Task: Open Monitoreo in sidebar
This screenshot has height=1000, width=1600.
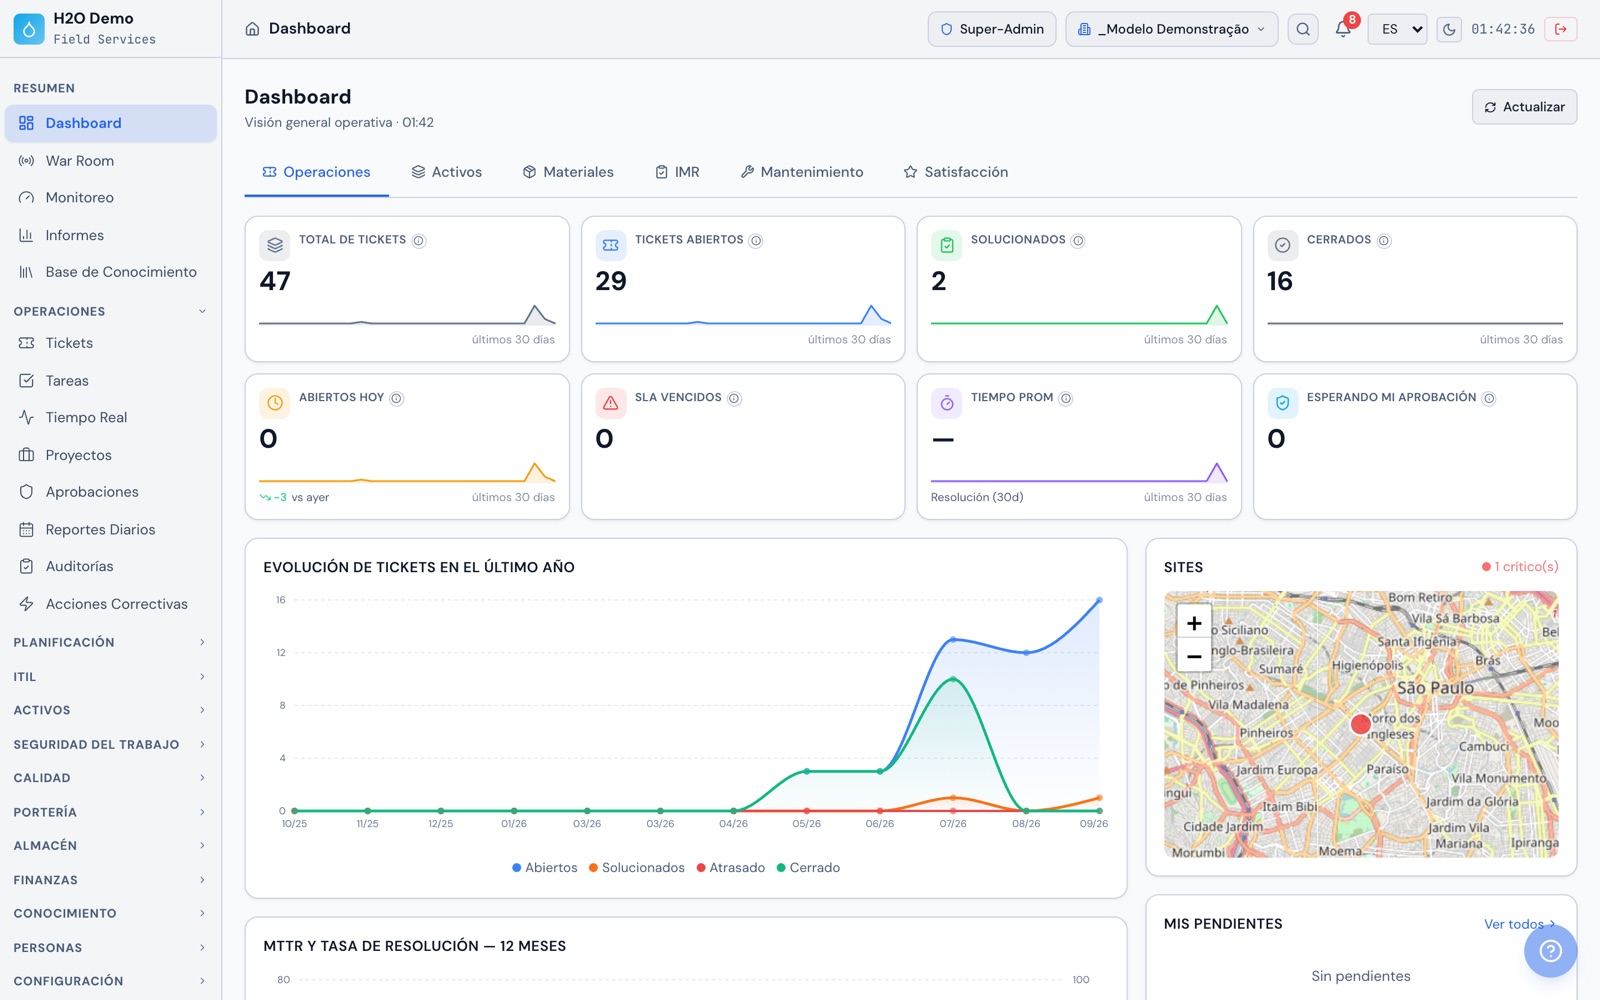Action: [x=111, y=198]
